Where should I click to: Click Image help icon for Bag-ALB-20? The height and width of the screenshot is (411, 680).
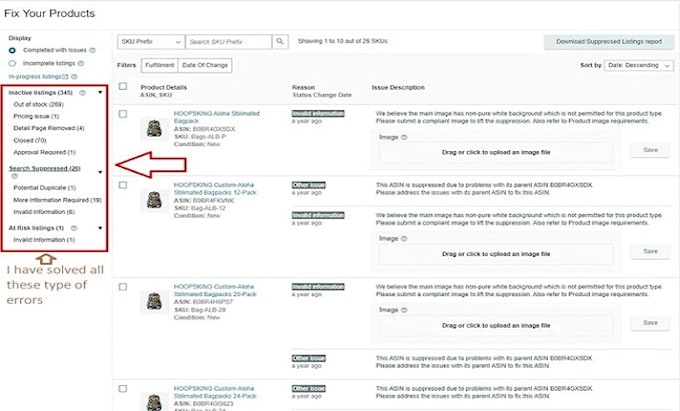click(404, 310)
